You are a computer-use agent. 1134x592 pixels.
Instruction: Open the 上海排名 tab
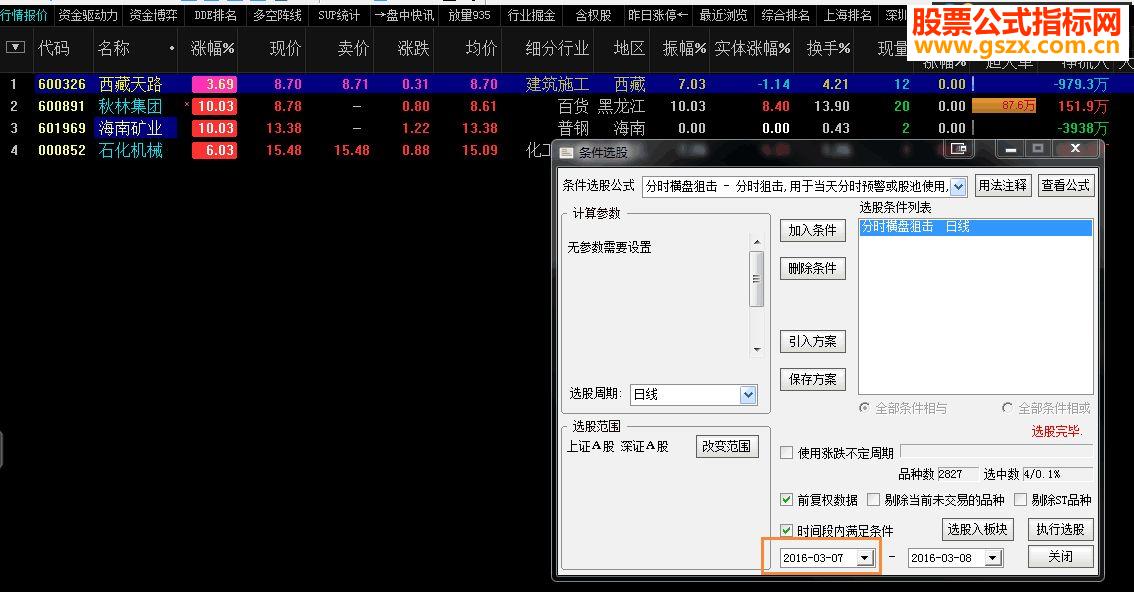click(848, 15)
